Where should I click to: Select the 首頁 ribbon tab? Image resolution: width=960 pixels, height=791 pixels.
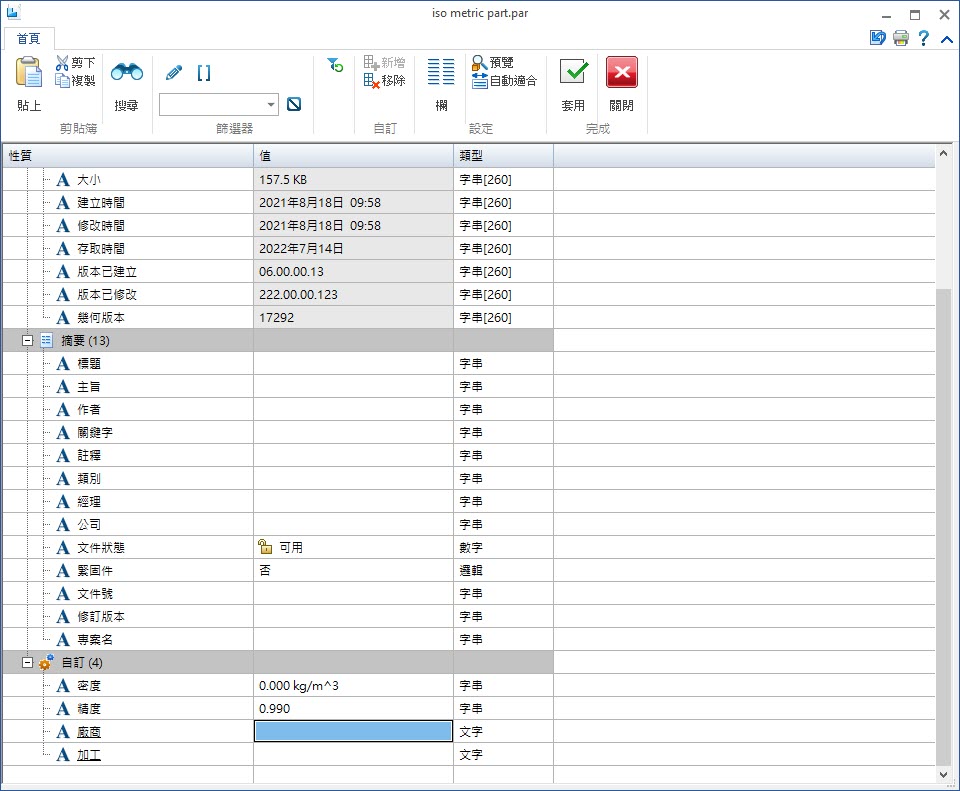click(28, 39)
